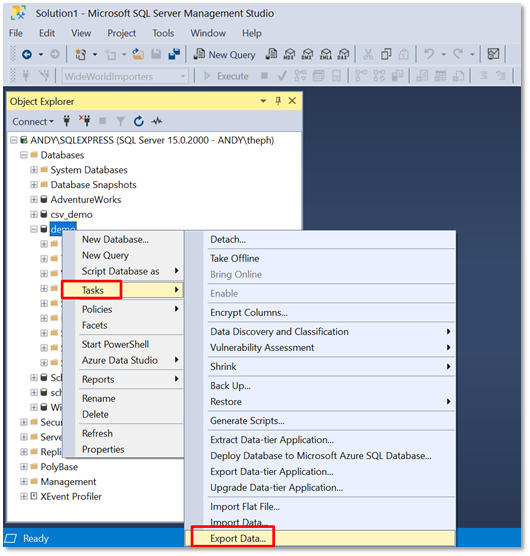Viewport: 530px width, 556px height.
Task: Click the Copy icon in toolbar
Action: point(386,54)
